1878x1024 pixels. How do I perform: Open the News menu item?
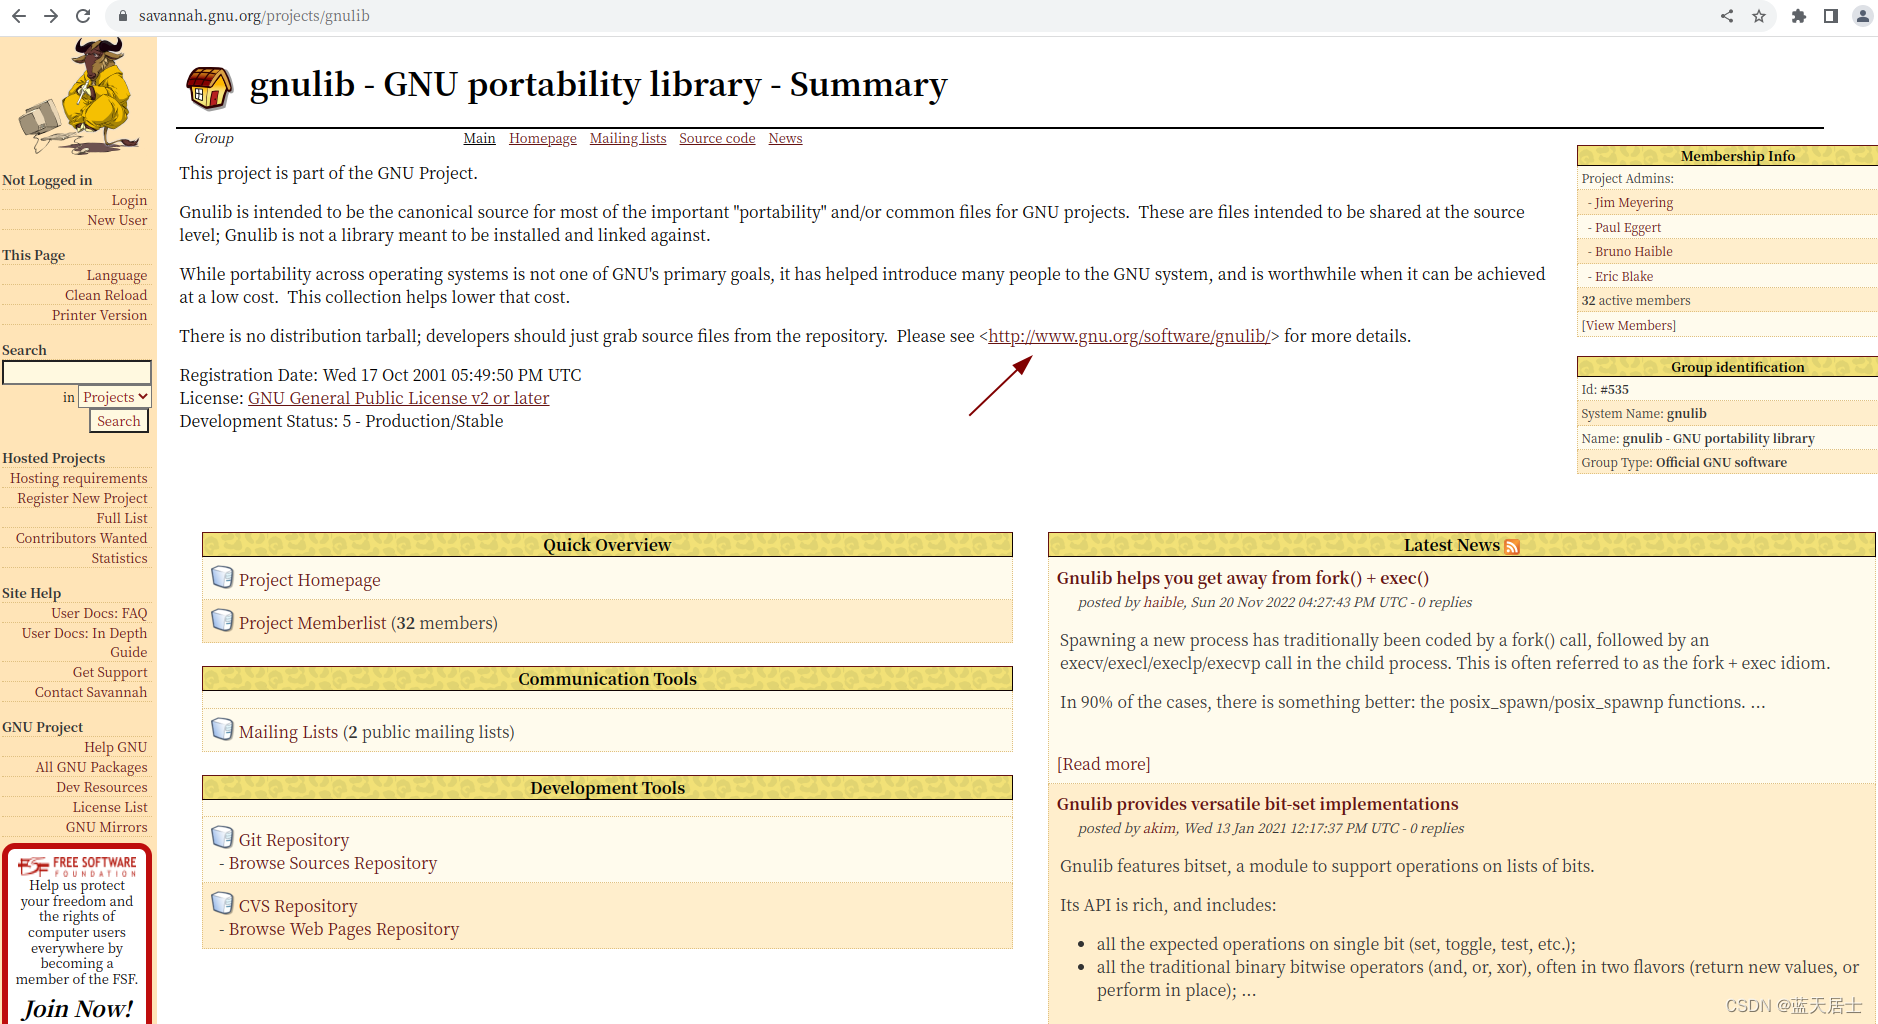tap(785, 138)
